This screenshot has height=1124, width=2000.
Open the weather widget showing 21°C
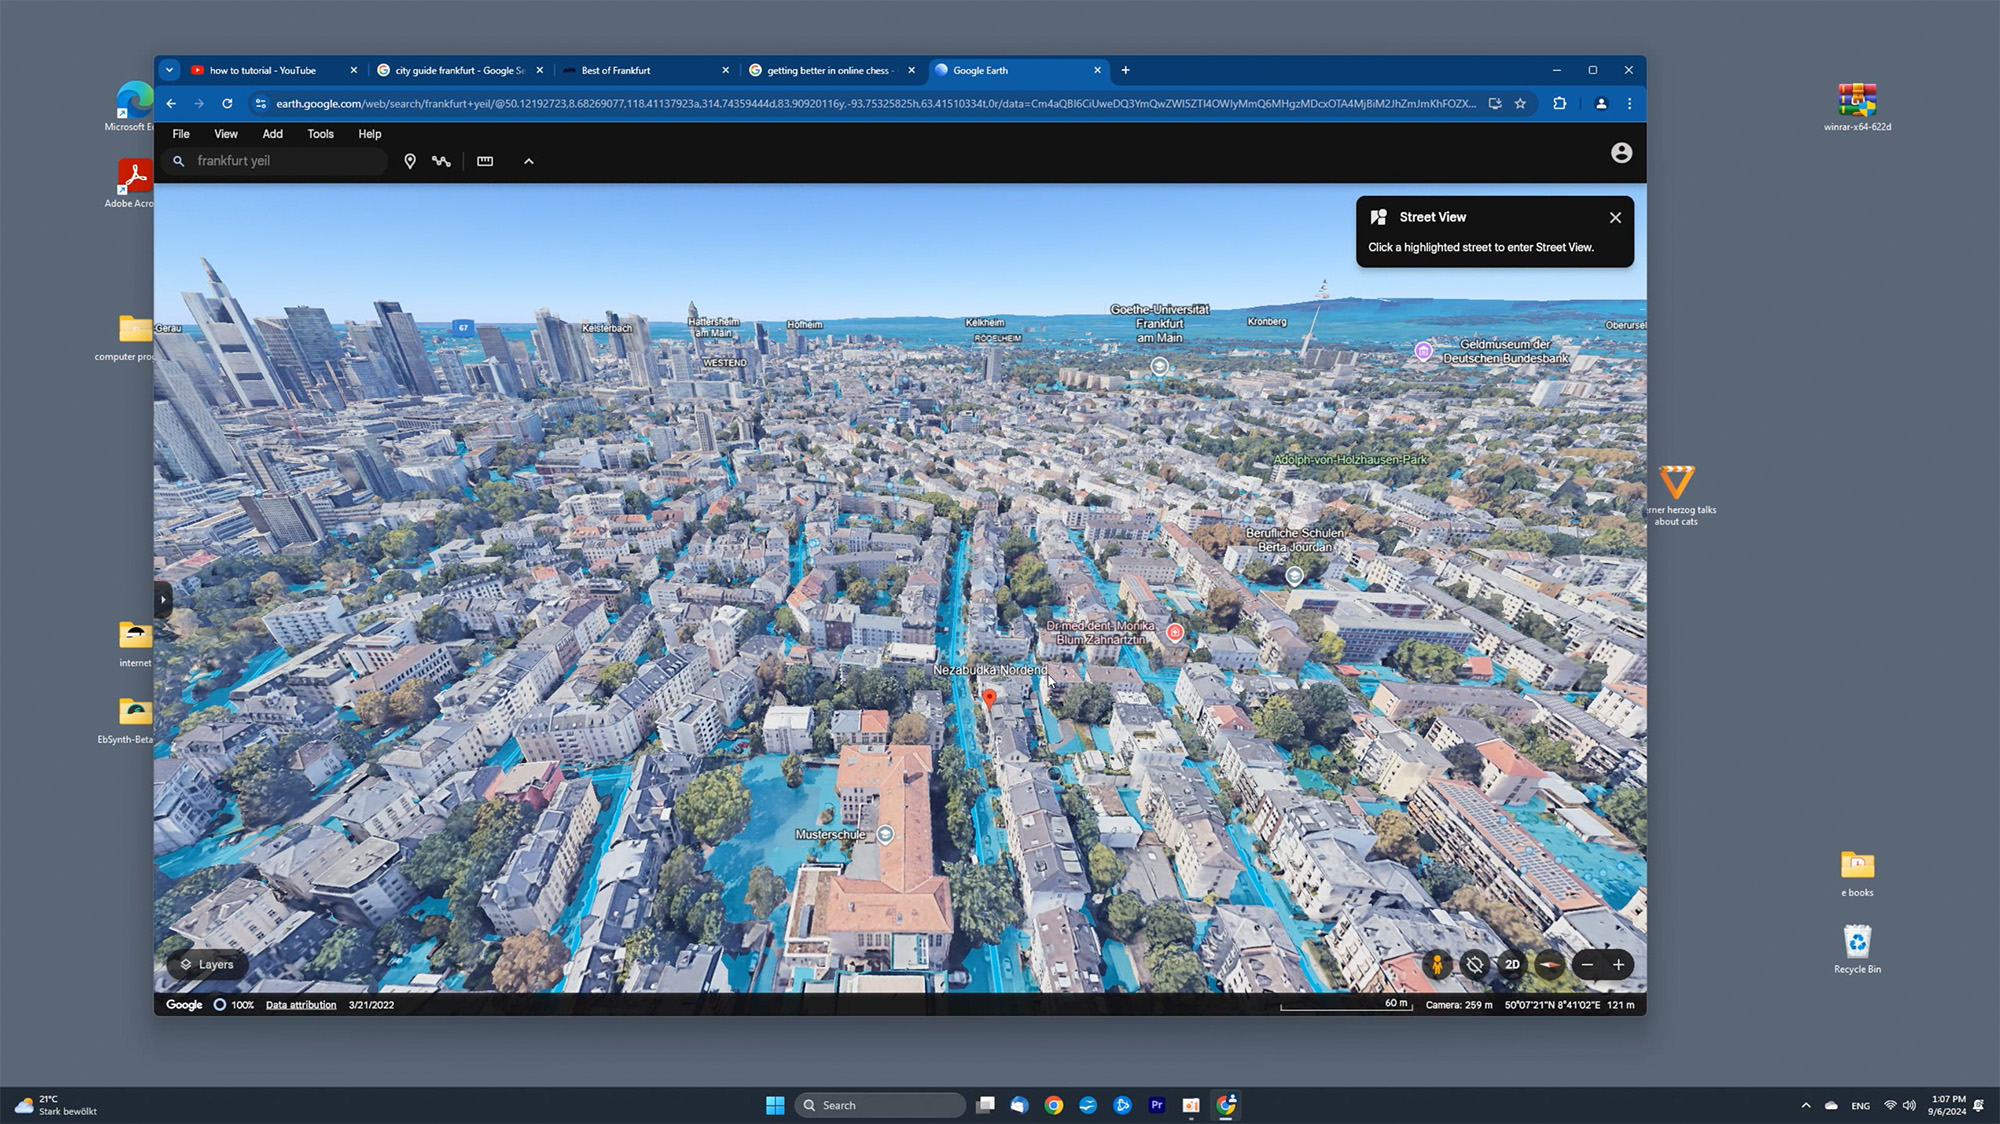pos(56,1105)
